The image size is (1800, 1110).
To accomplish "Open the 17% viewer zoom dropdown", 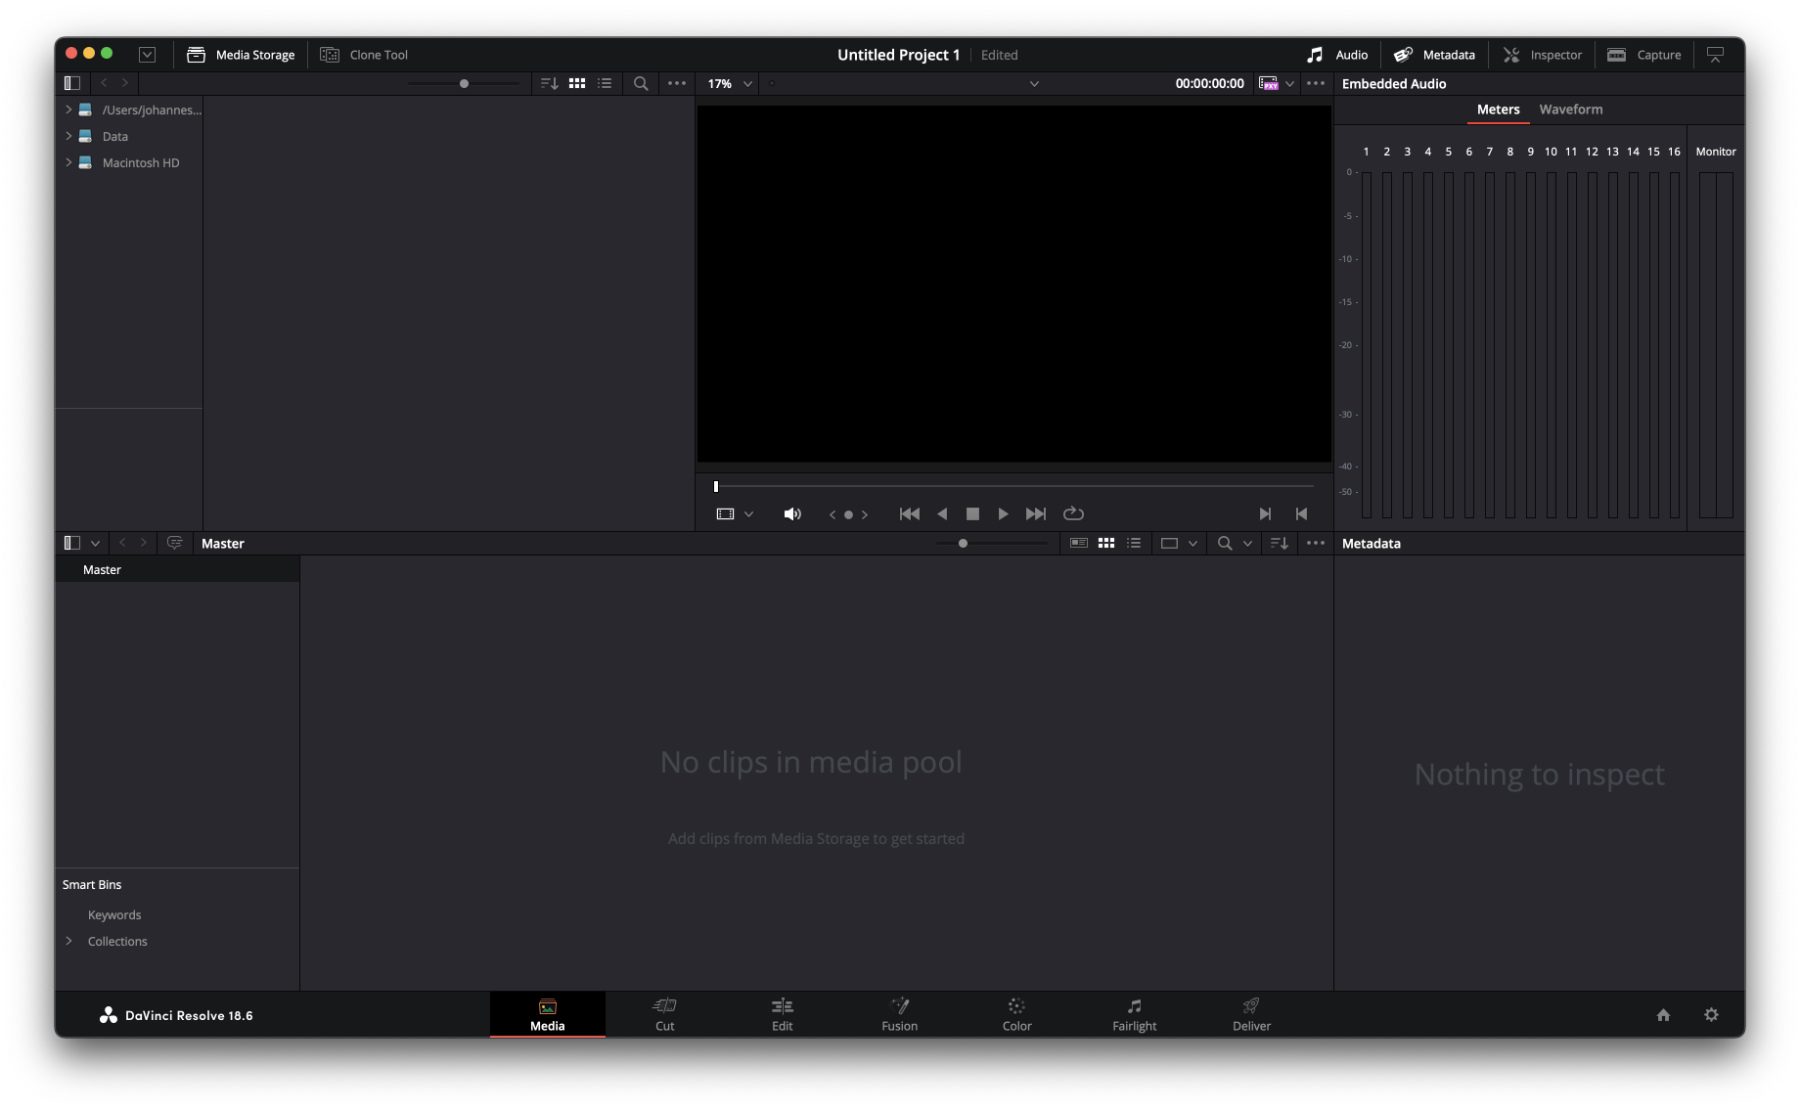I will coord(730,84).
